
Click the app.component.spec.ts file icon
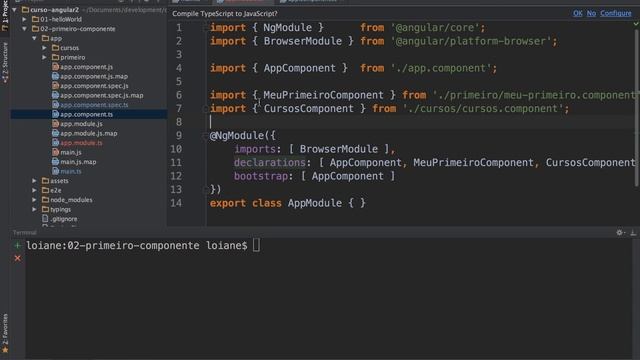[x=56, y=105]
